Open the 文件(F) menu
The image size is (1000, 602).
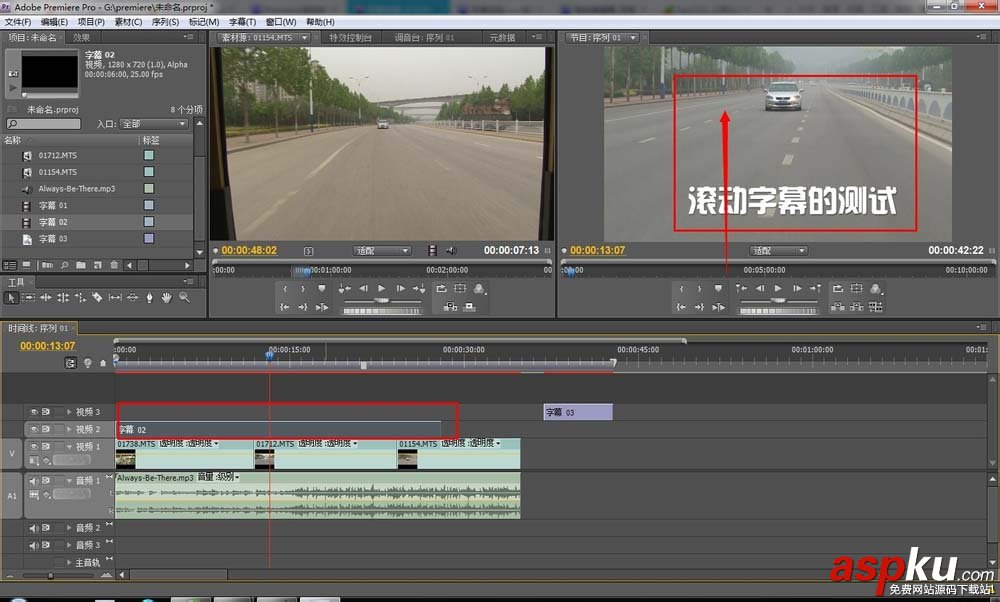tap(18, 22)
